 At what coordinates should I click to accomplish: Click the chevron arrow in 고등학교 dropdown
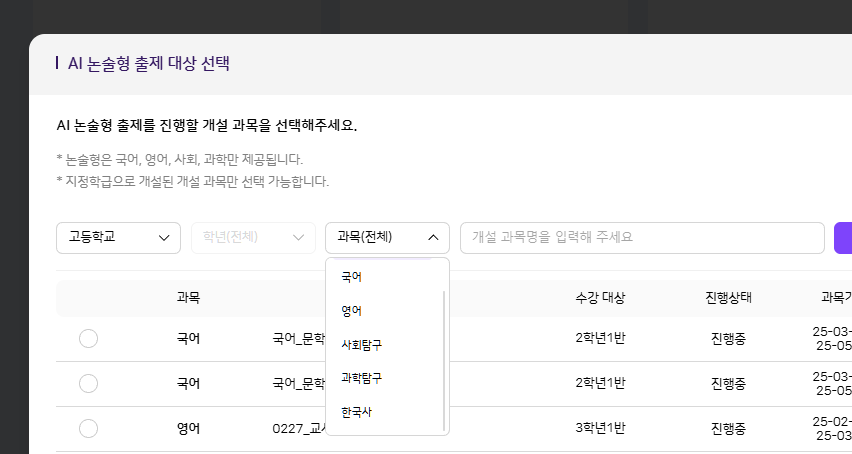164,238
